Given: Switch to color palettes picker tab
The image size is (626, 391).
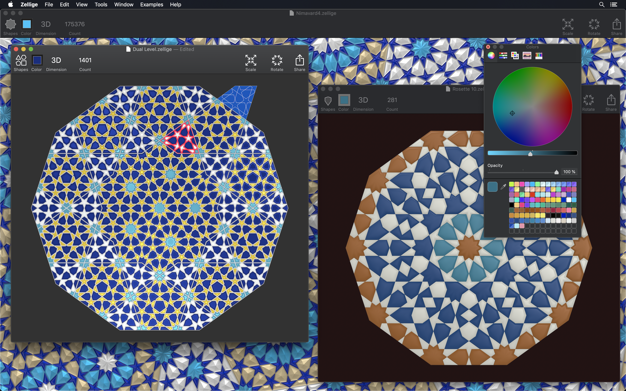Looking at the screenshot, I should coord(515,56).
